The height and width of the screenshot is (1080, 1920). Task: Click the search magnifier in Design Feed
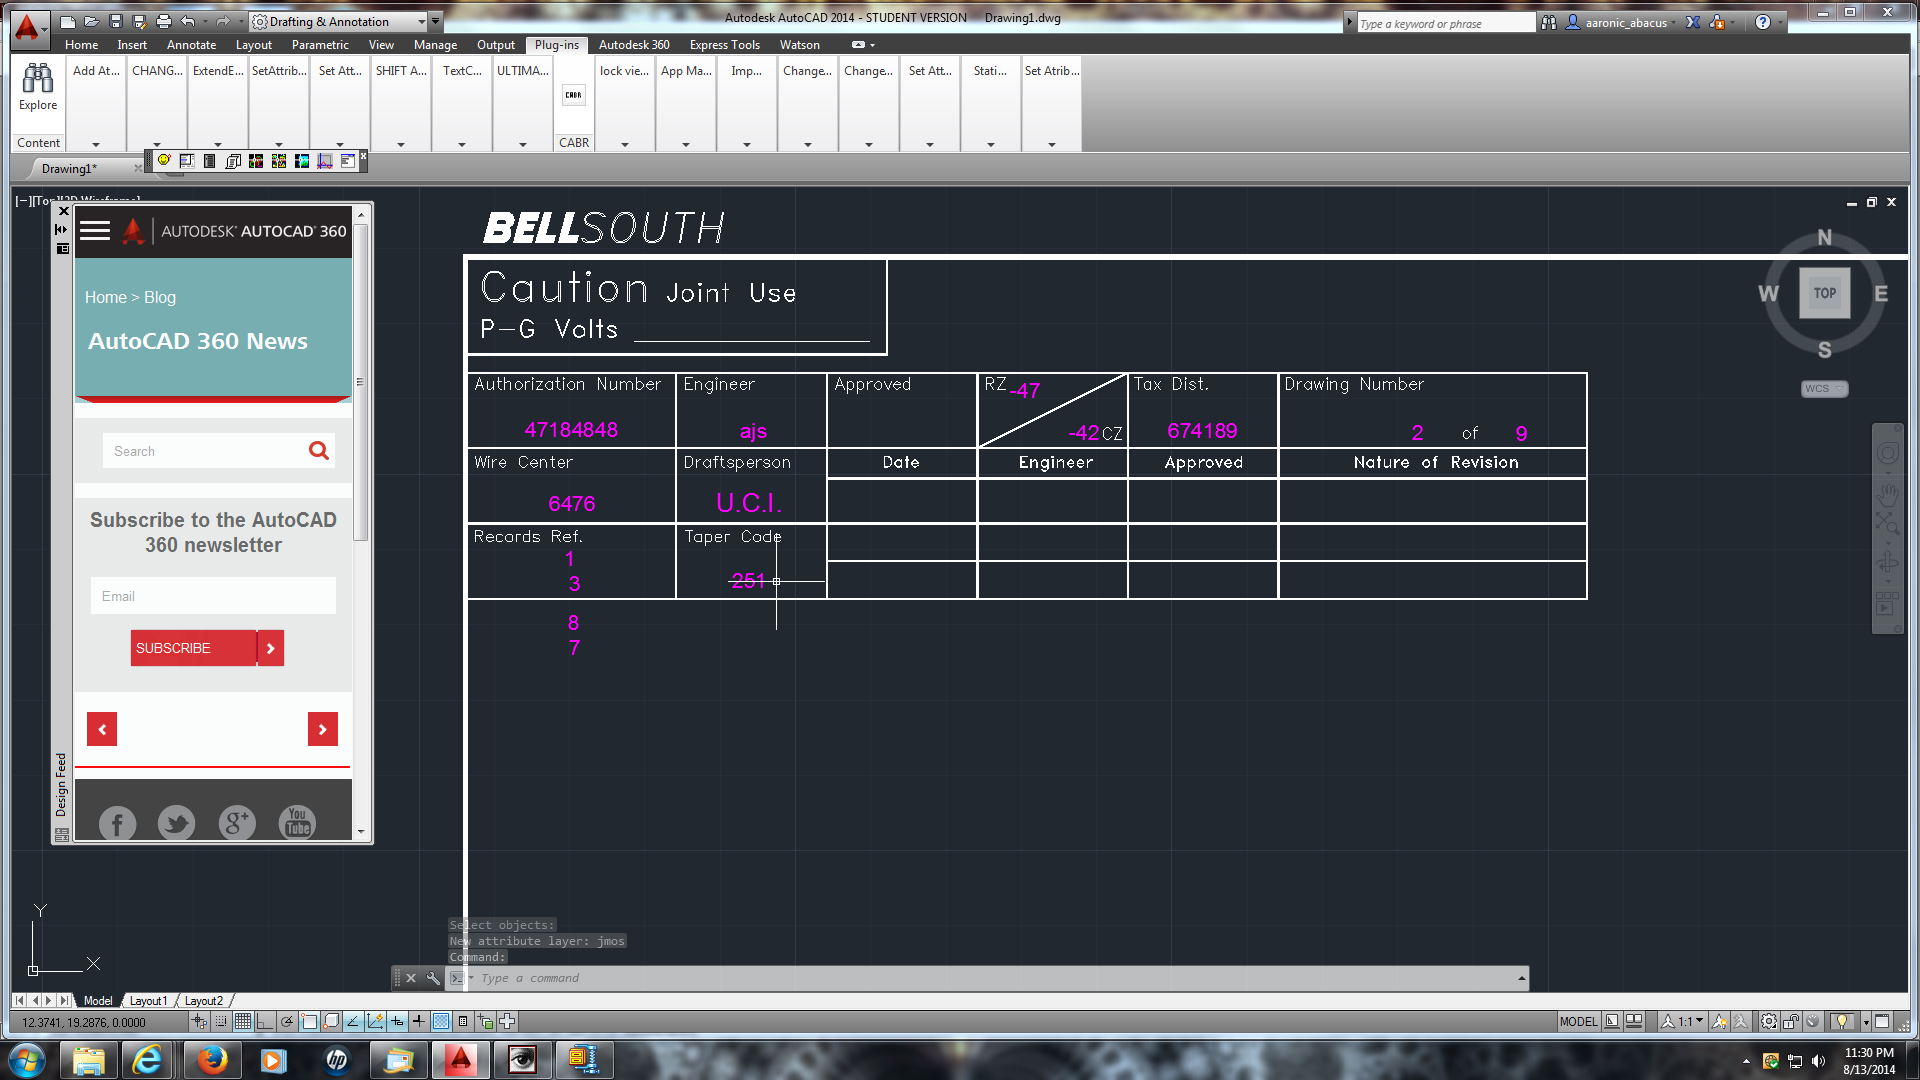(x=318, y=451)
